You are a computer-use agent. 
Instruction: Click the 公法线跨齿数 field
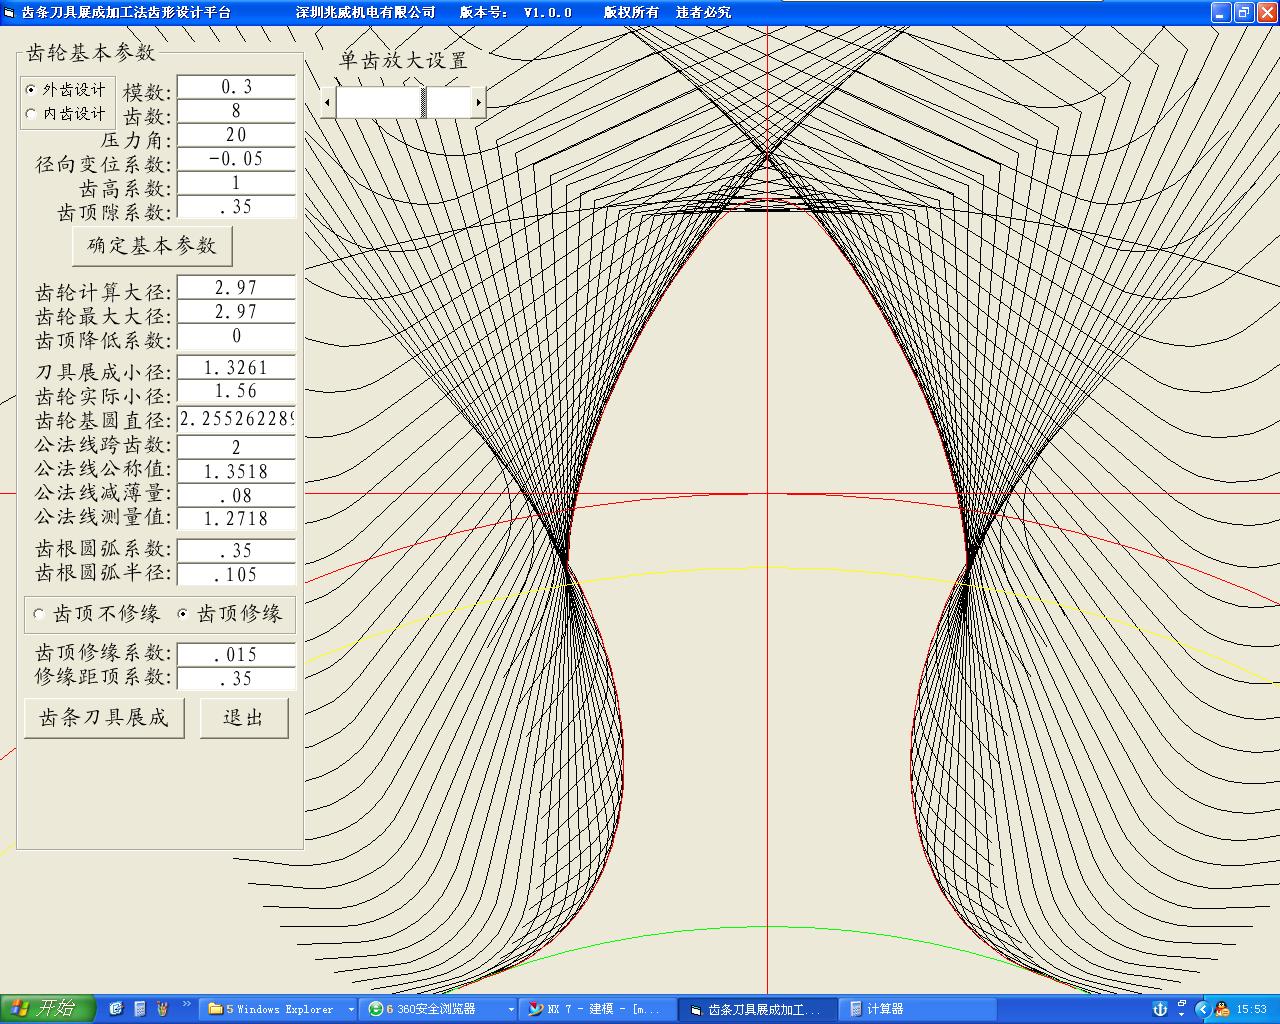tap(236, 447)
